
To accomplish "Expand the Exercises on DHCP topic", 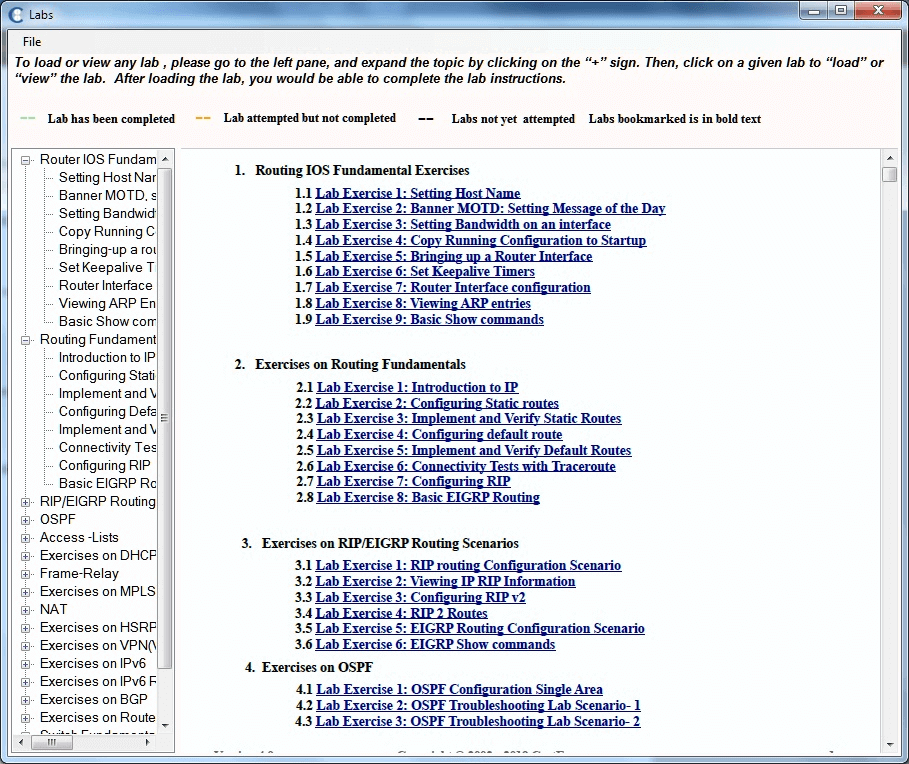I will coord(28,555).
